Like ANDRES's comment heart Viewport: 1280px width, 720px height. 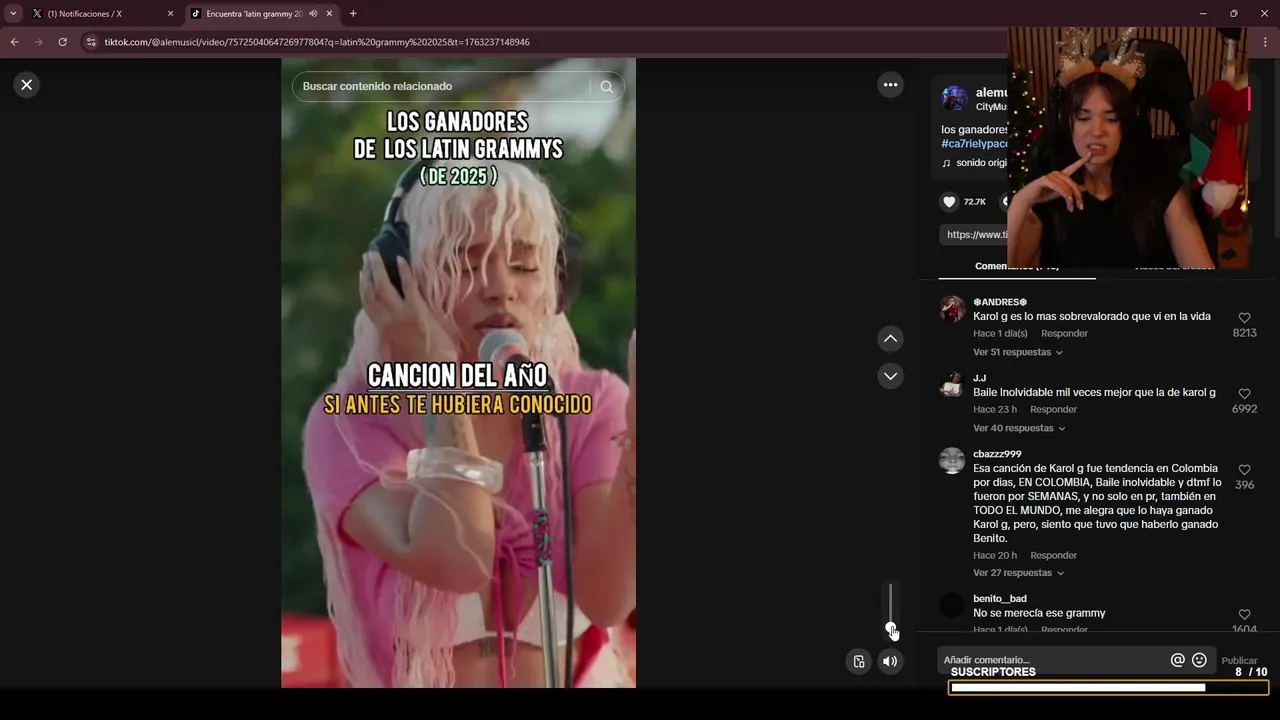1244,318
